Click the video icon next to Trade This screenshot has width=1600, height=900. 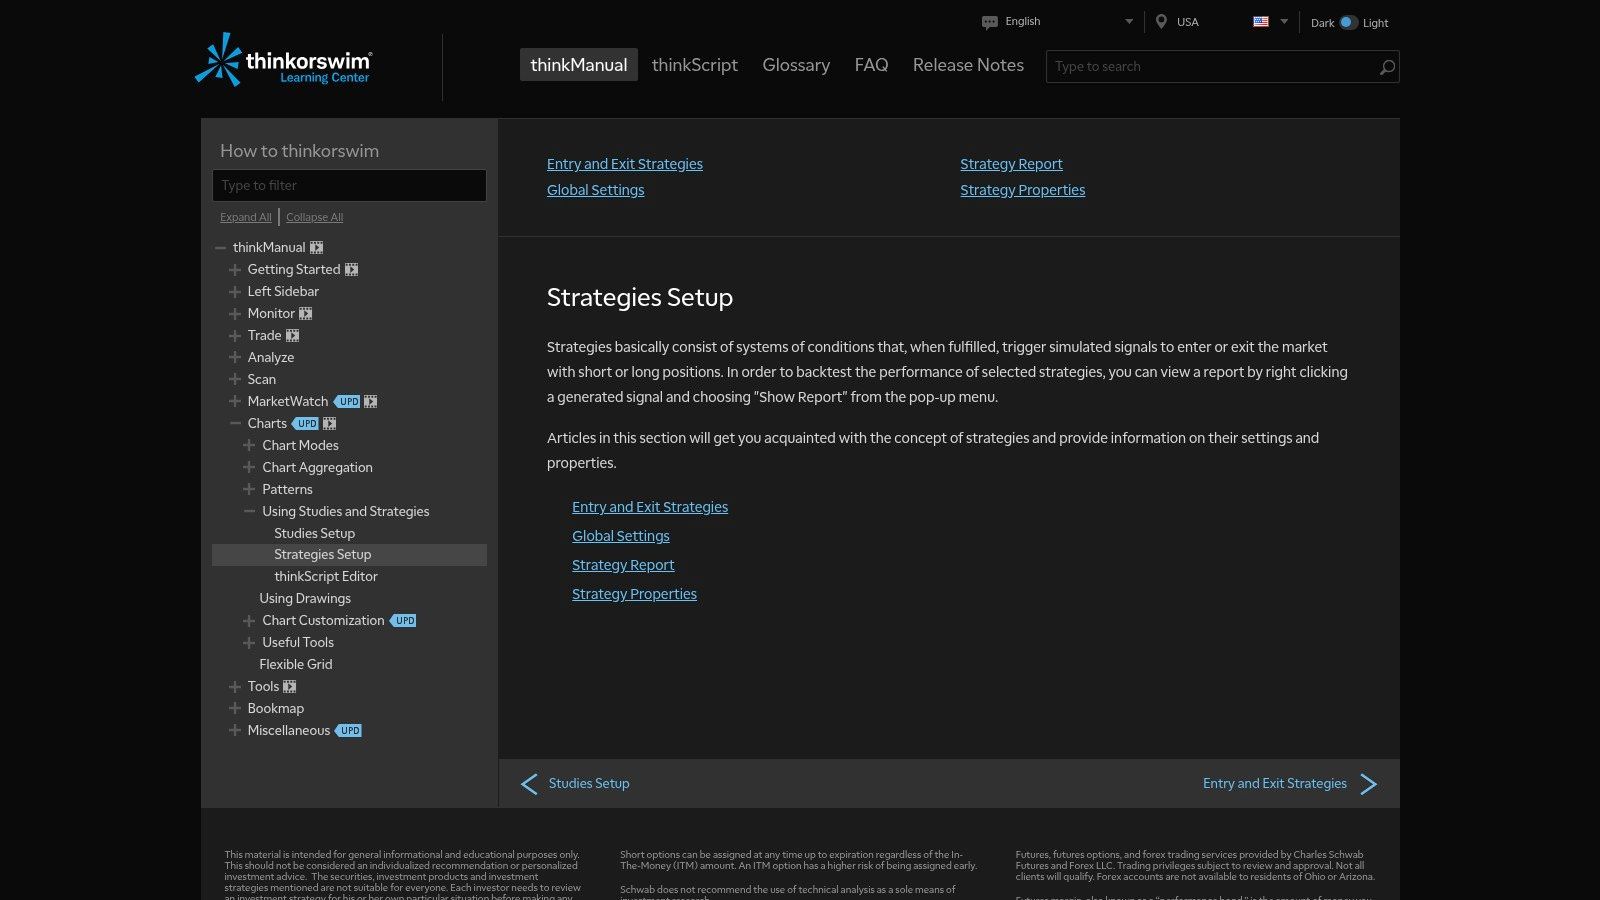pos(292,335)
